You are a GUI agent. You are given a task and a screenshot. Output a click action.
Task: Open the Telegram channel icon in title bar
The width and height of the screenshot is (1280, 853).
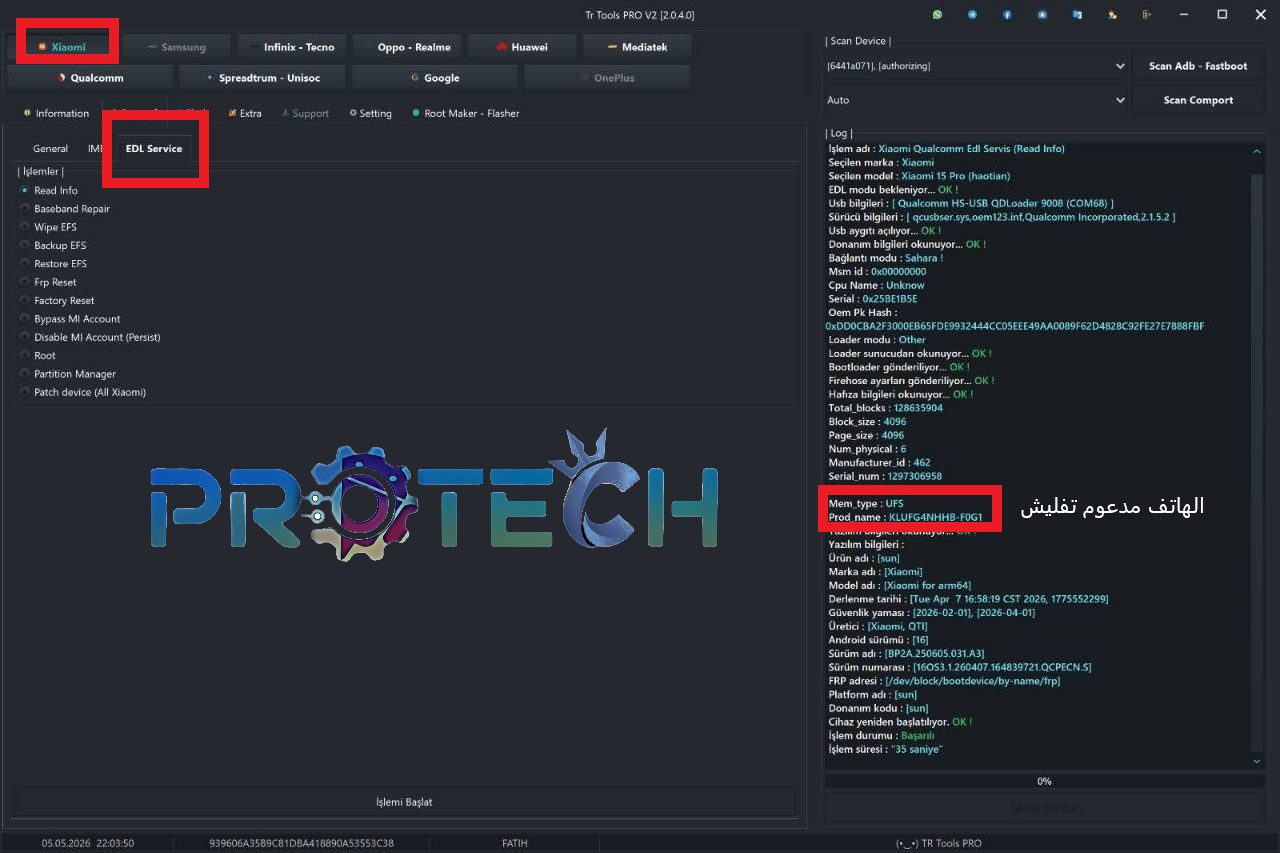(x=972, y=15)
